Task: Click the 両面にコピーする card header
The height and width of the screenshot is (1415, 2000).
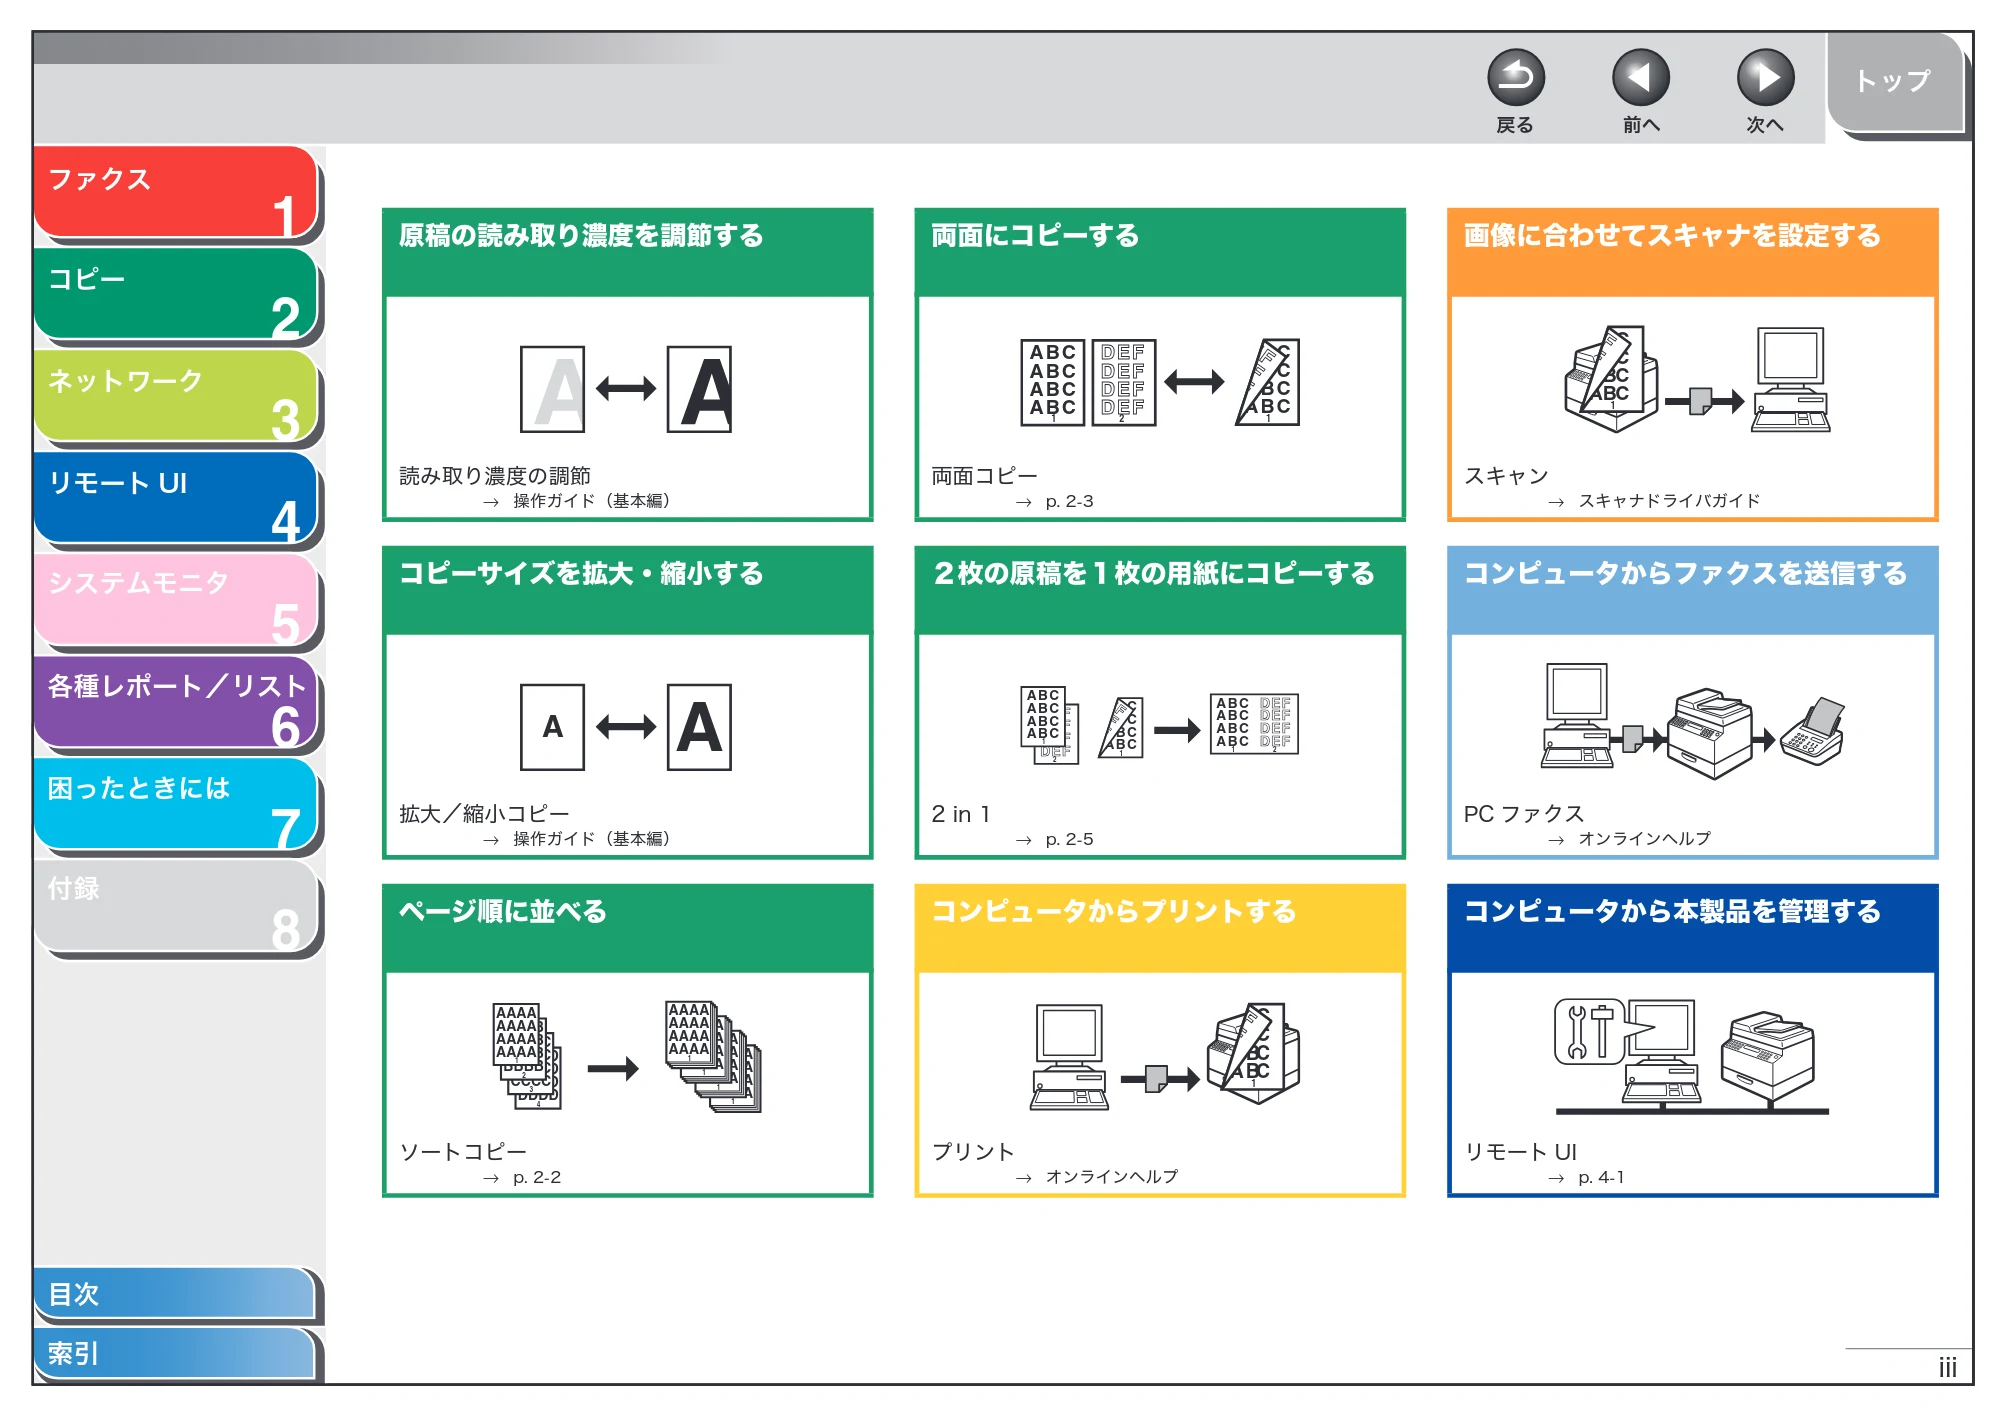Action: [x=1160, y=252]
